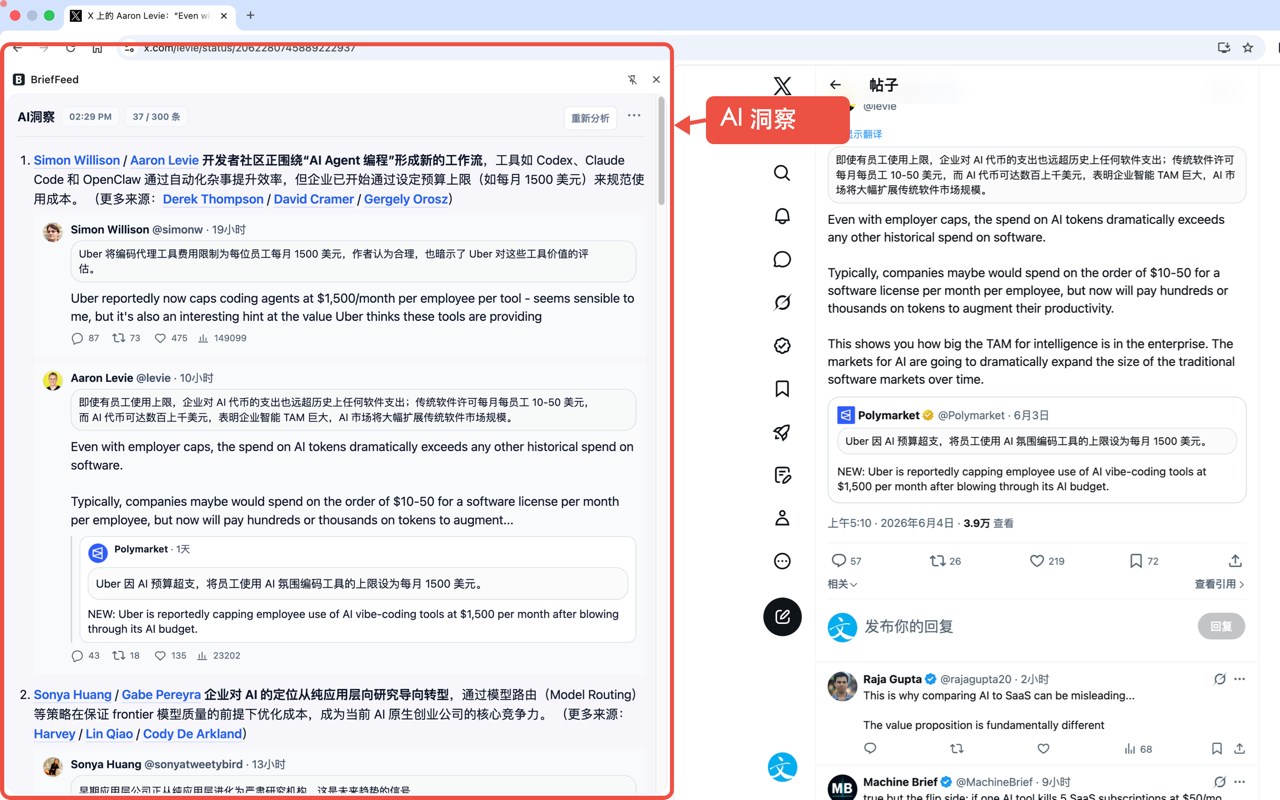Retweet icon with 18 in BriefFeed
1280x800 pixels.
[x=118, y=656]
